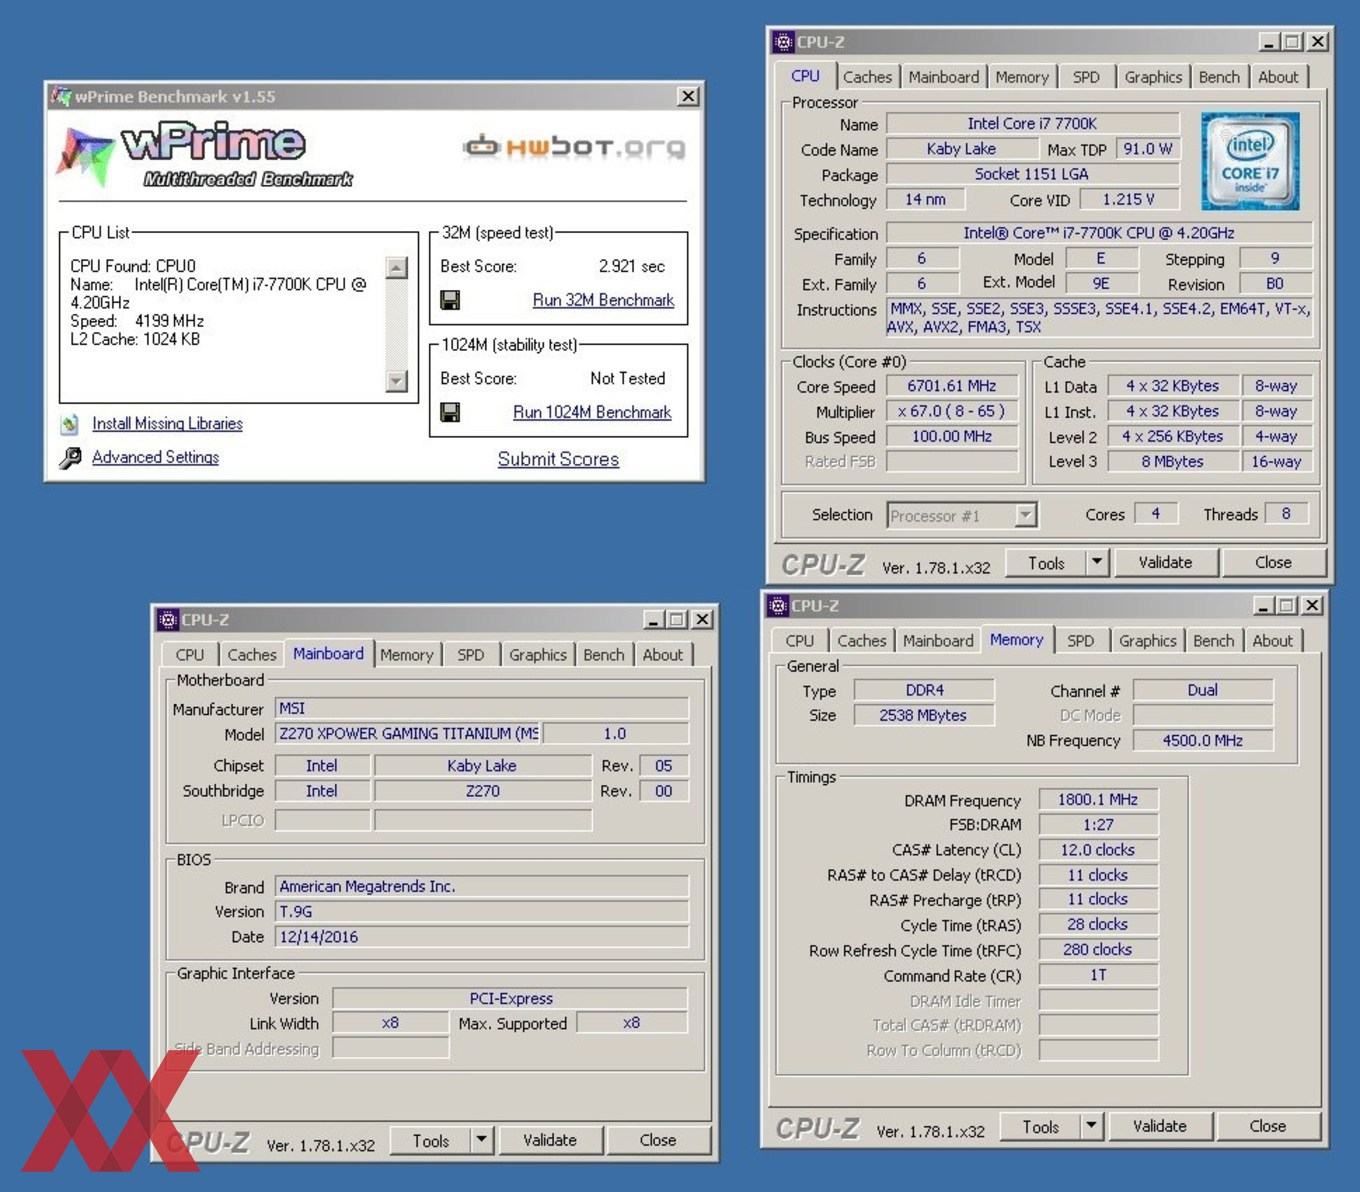
Task: Click Tools button in the Mainboard window
Action: pos(431,1141)
